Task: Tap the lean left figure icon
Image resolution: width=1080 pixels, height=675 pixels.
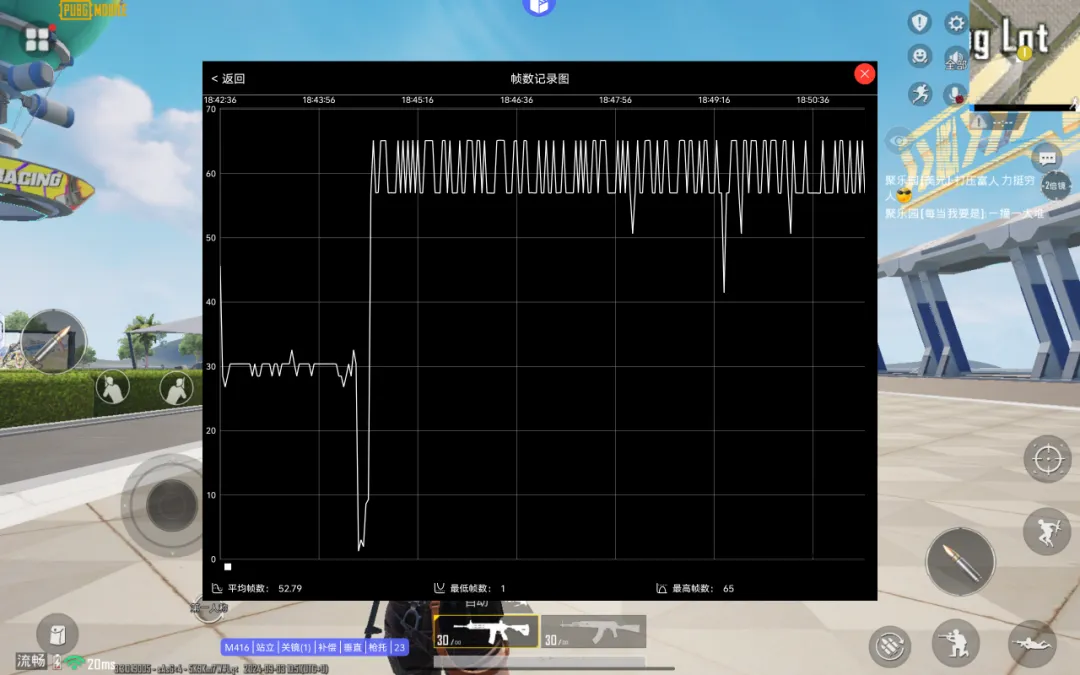Action: 112,386
